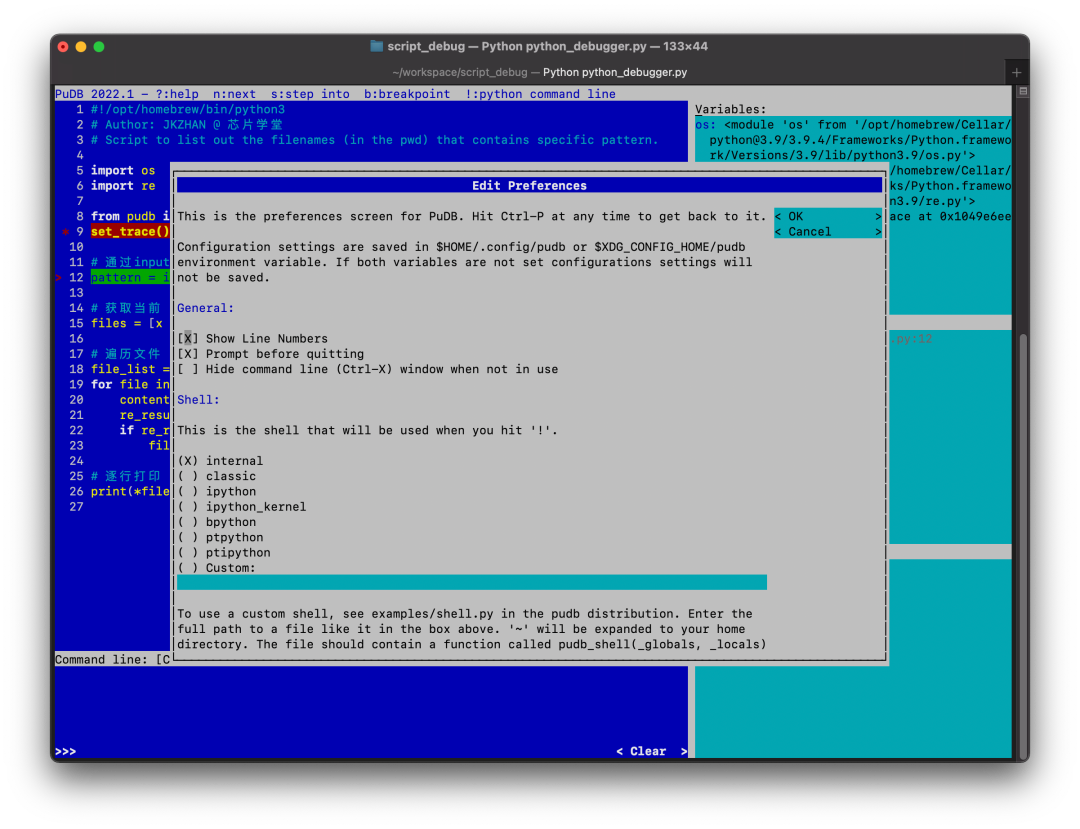Click the '?:help' hint in header

(177, 94)
